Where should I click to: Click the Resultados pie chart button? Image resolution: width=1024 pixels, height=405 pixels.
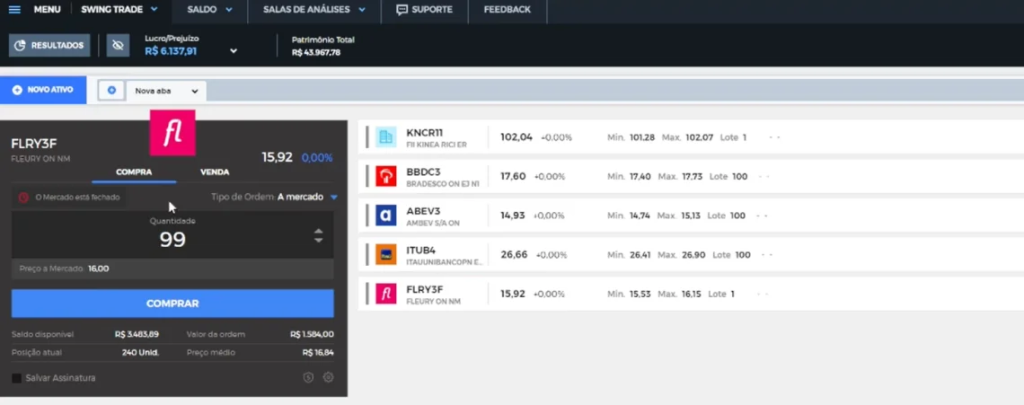pos(50,45)
